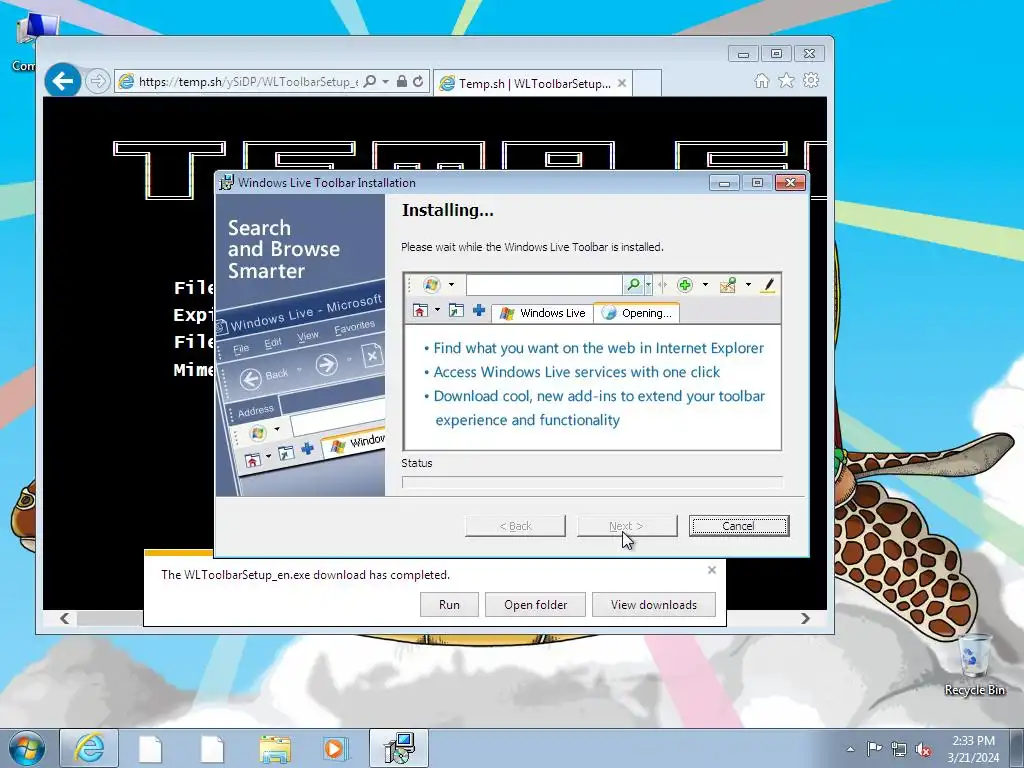Image resolution: width=1024 pixels, height=768 pixels.
Task: Click the URL field in Internet Explorer
Action: (248, 82)
